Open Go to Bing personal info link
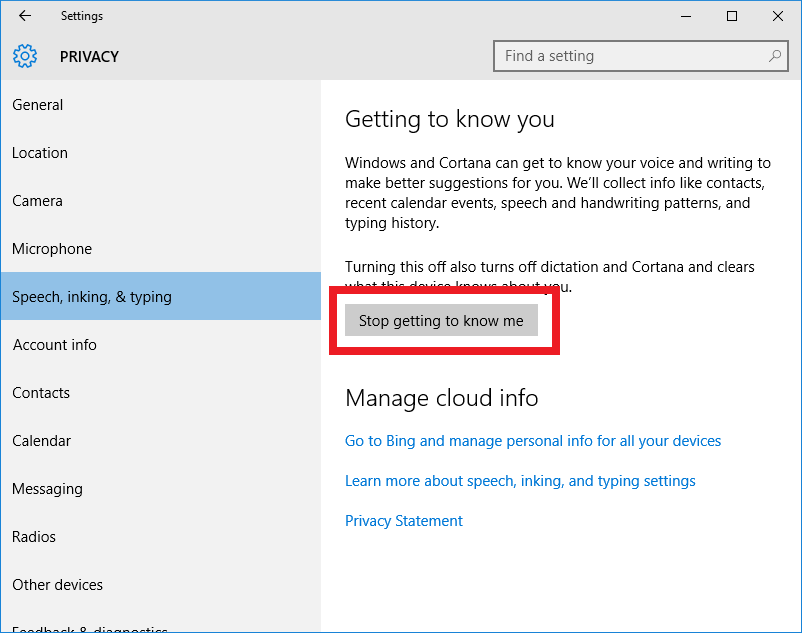This screenshot has height=633, width=802. pos(533,441)
